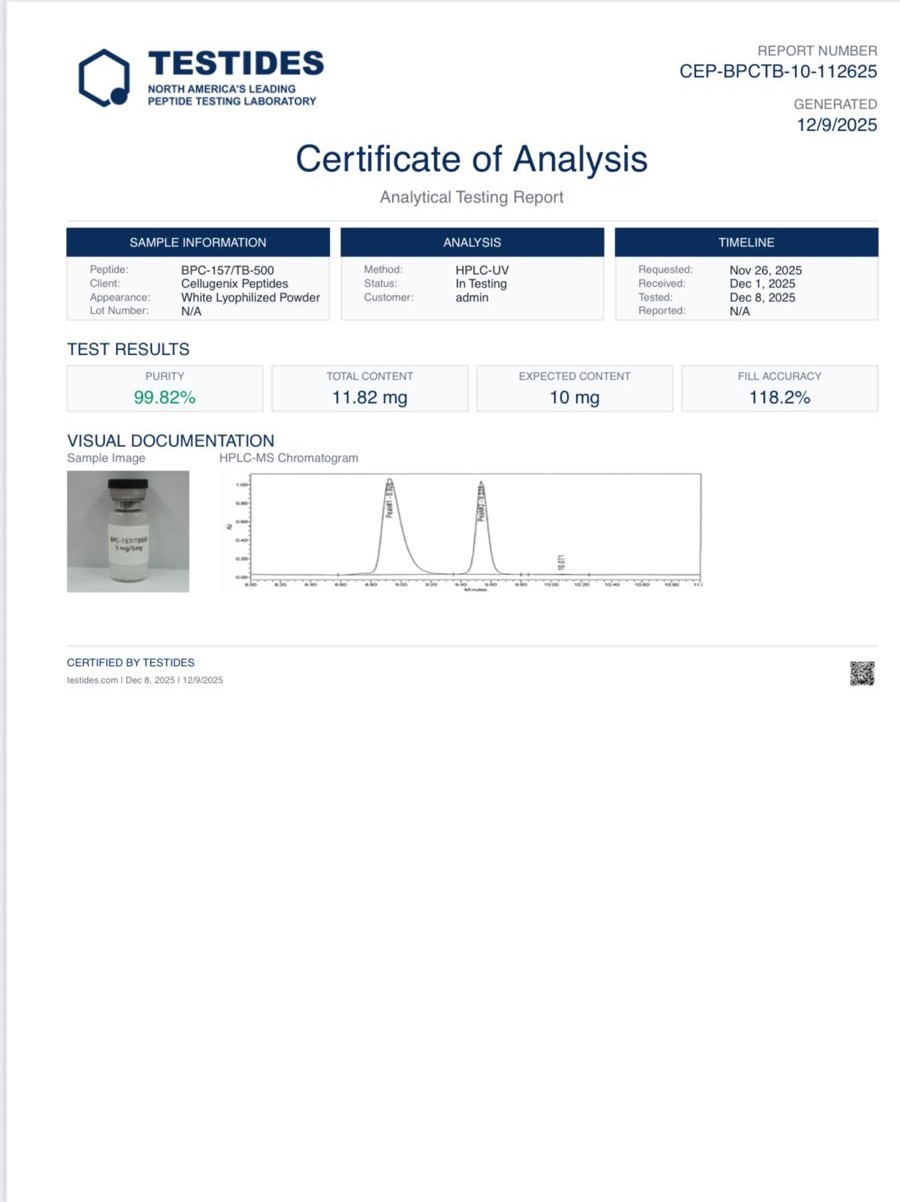Viewport: 900px width, 1202px height.
Task: Open the sample vial image thumbnail
Action: [x=128, y=531]
